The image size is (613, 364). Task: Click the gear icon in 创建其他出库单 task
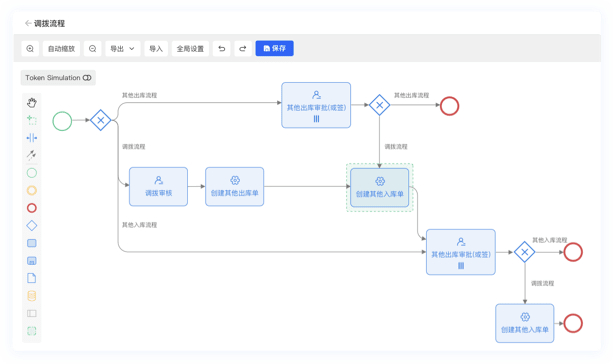pos(235,180)
